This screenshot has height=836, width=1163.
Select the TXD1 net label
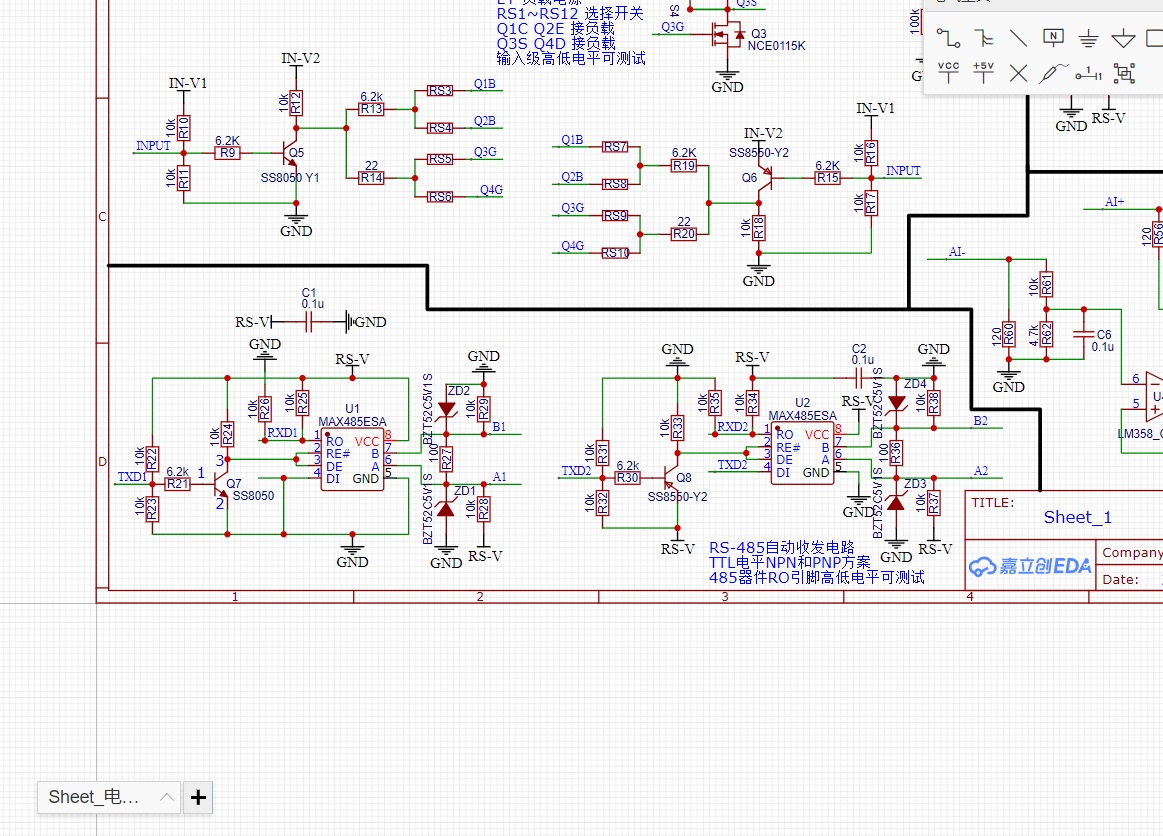pyautogui.click(x=132, y=477)
